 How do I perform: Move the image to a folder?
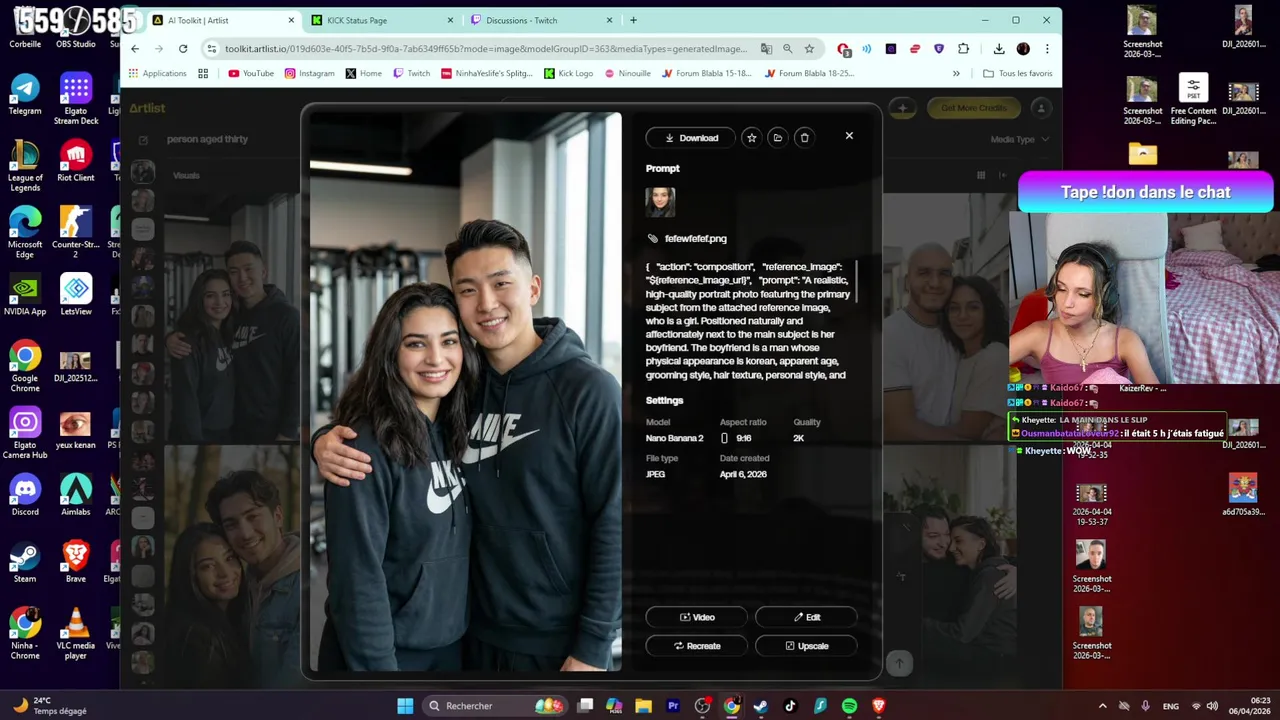[777, 138]
